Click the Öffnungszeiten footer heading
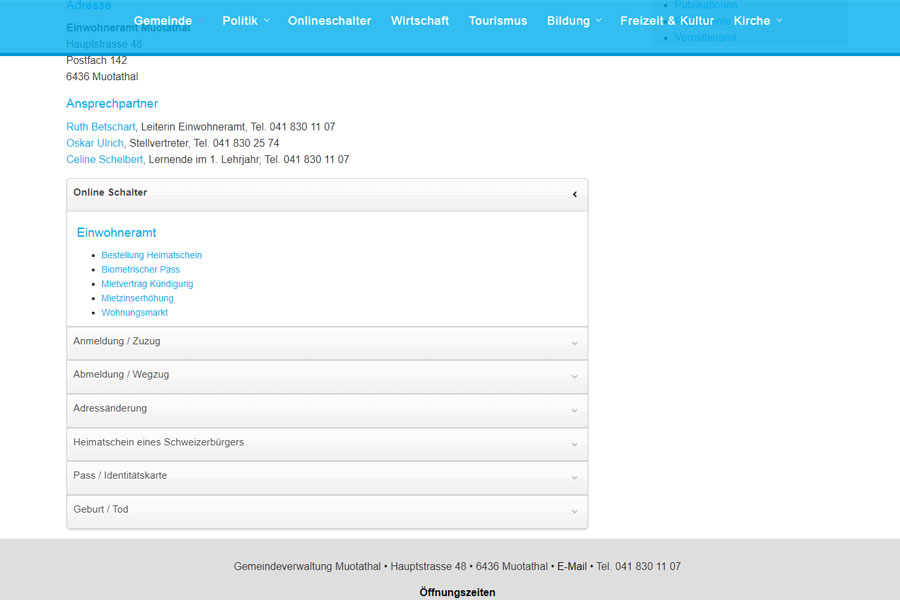Viewport: 900px width, 600px height. (x=457, y=592)
